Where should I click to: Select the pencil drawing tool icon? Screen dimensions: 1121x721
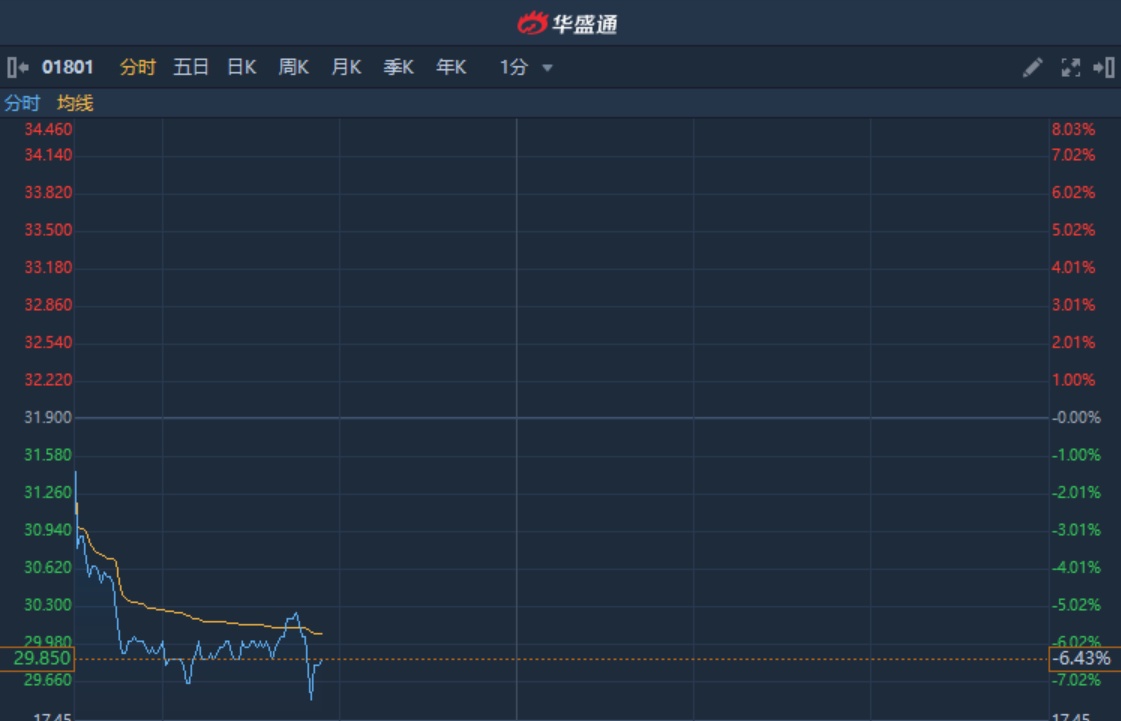(x=1033, y=68)
